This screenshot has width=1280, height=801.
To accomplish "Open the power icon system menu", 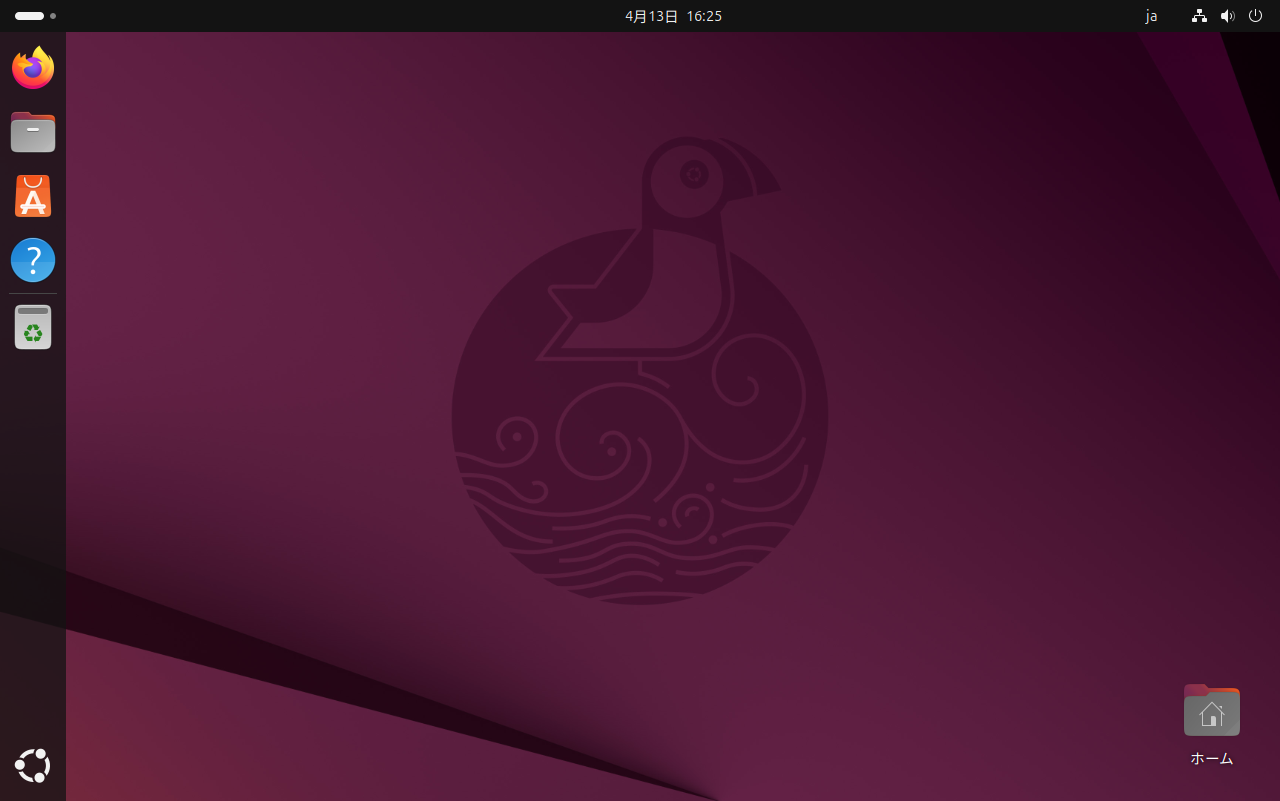I will [x=1256, y=16].
